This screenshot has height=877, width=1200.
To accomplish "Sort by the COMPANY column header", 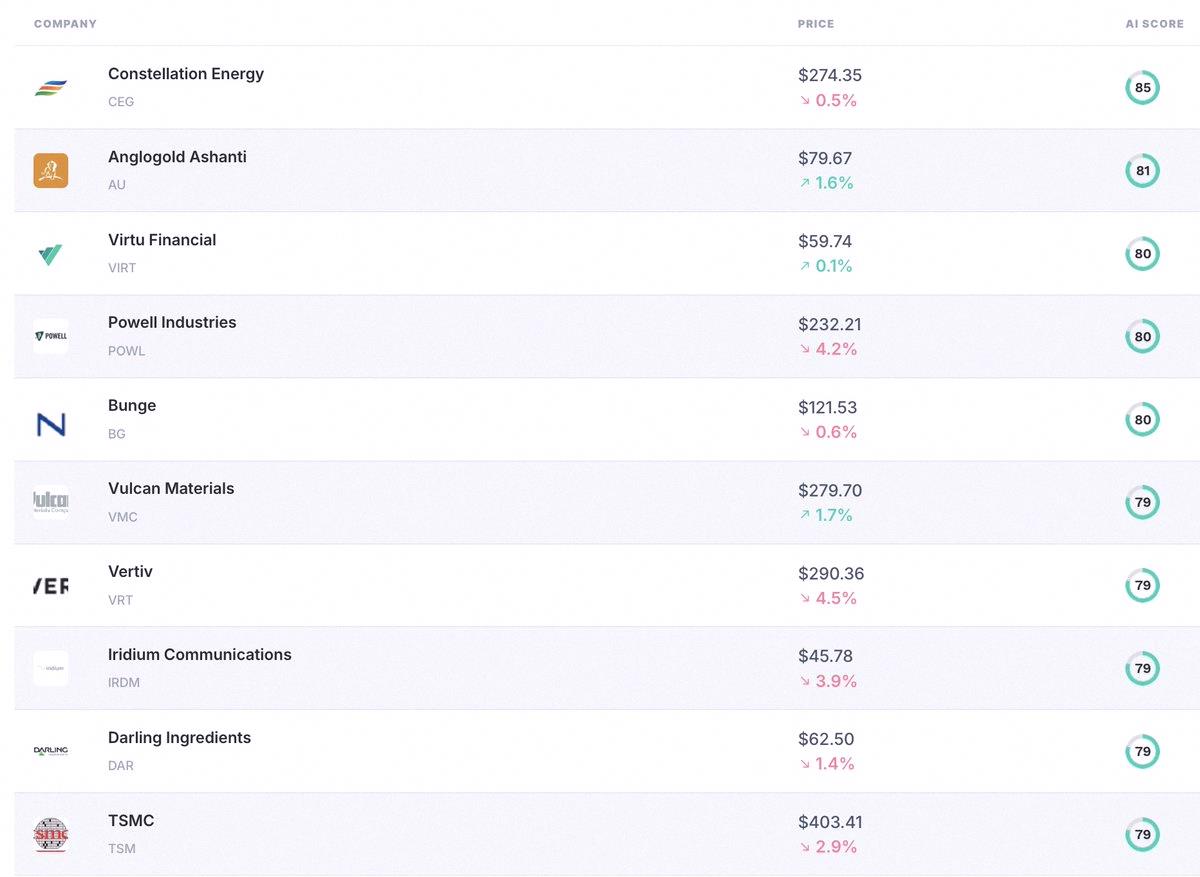I will [x=65, y=24].
